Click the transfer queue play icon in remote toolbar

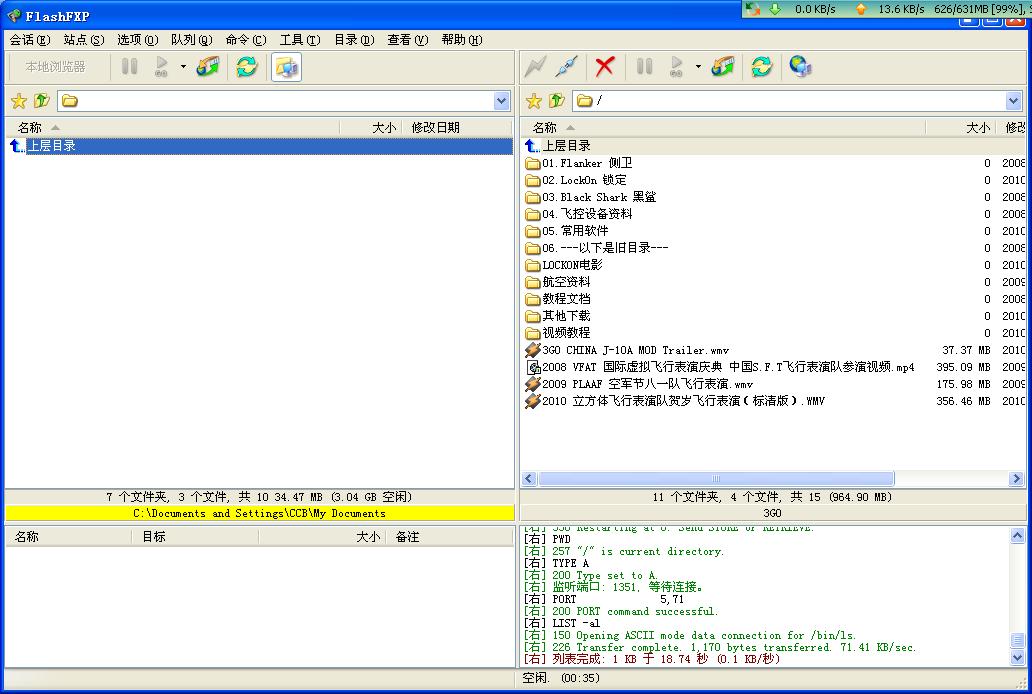676,67
